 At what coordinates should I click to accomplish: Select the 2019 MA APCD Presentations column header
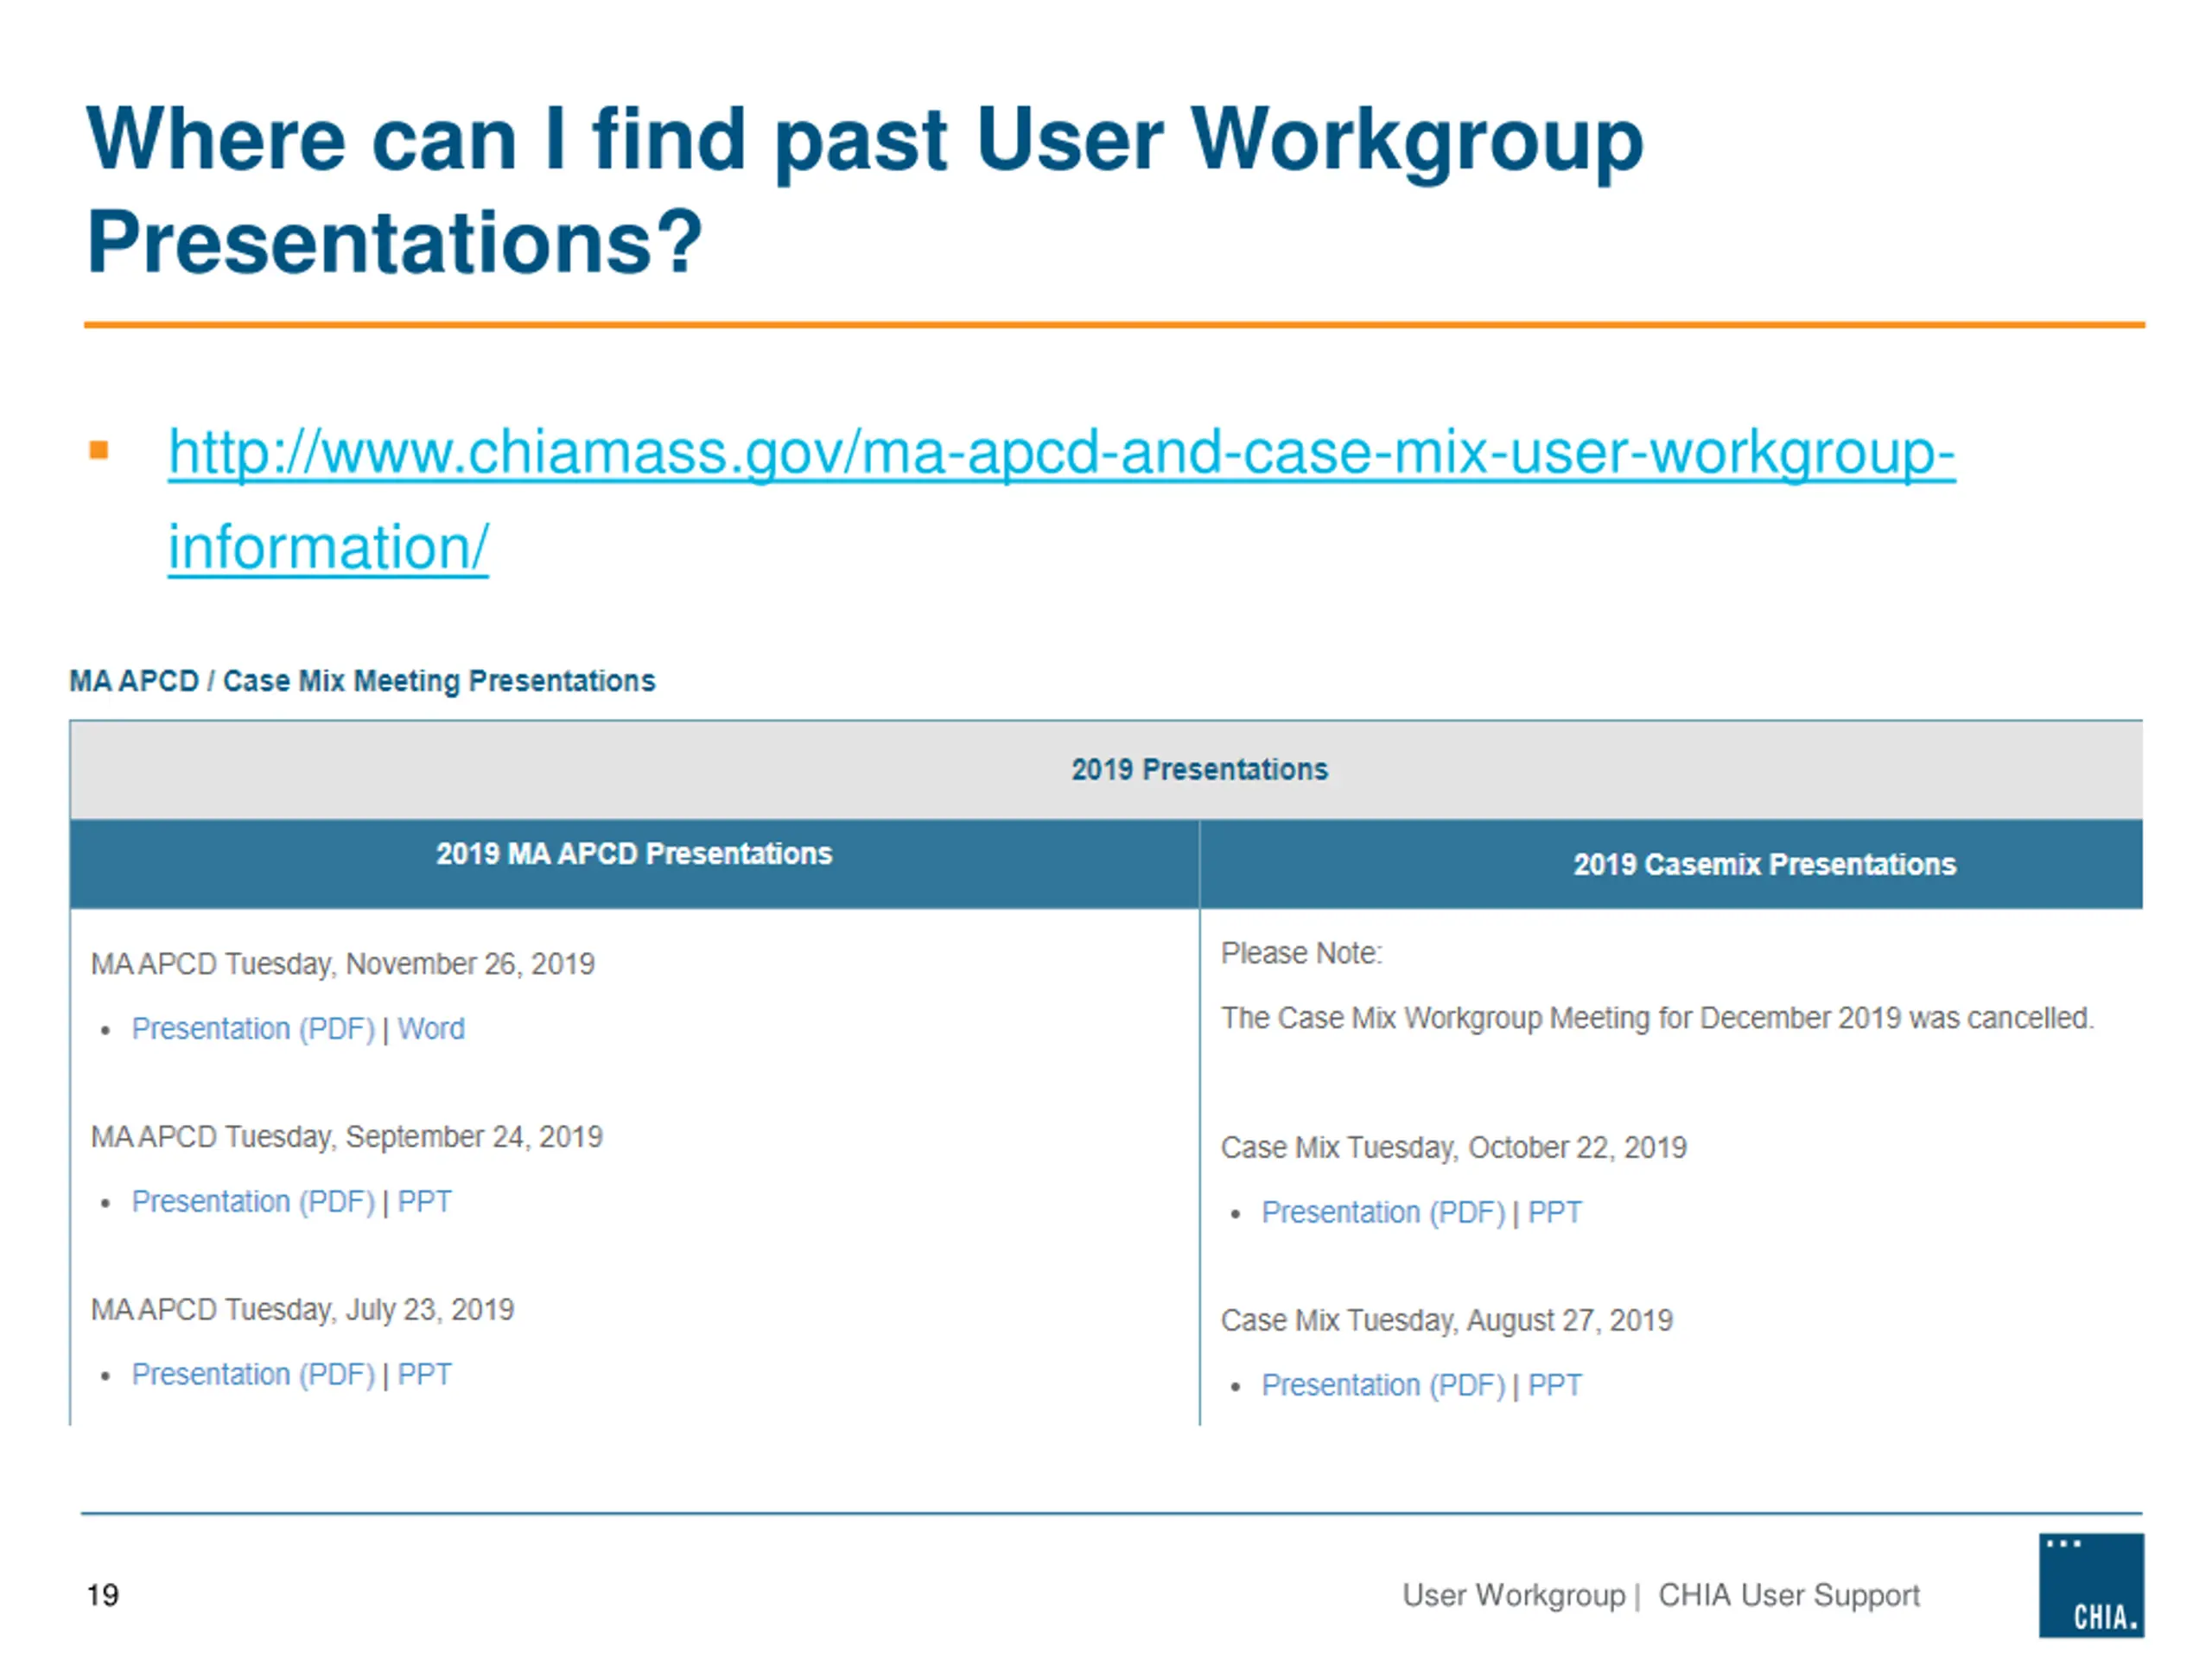[x=633, y=854]
